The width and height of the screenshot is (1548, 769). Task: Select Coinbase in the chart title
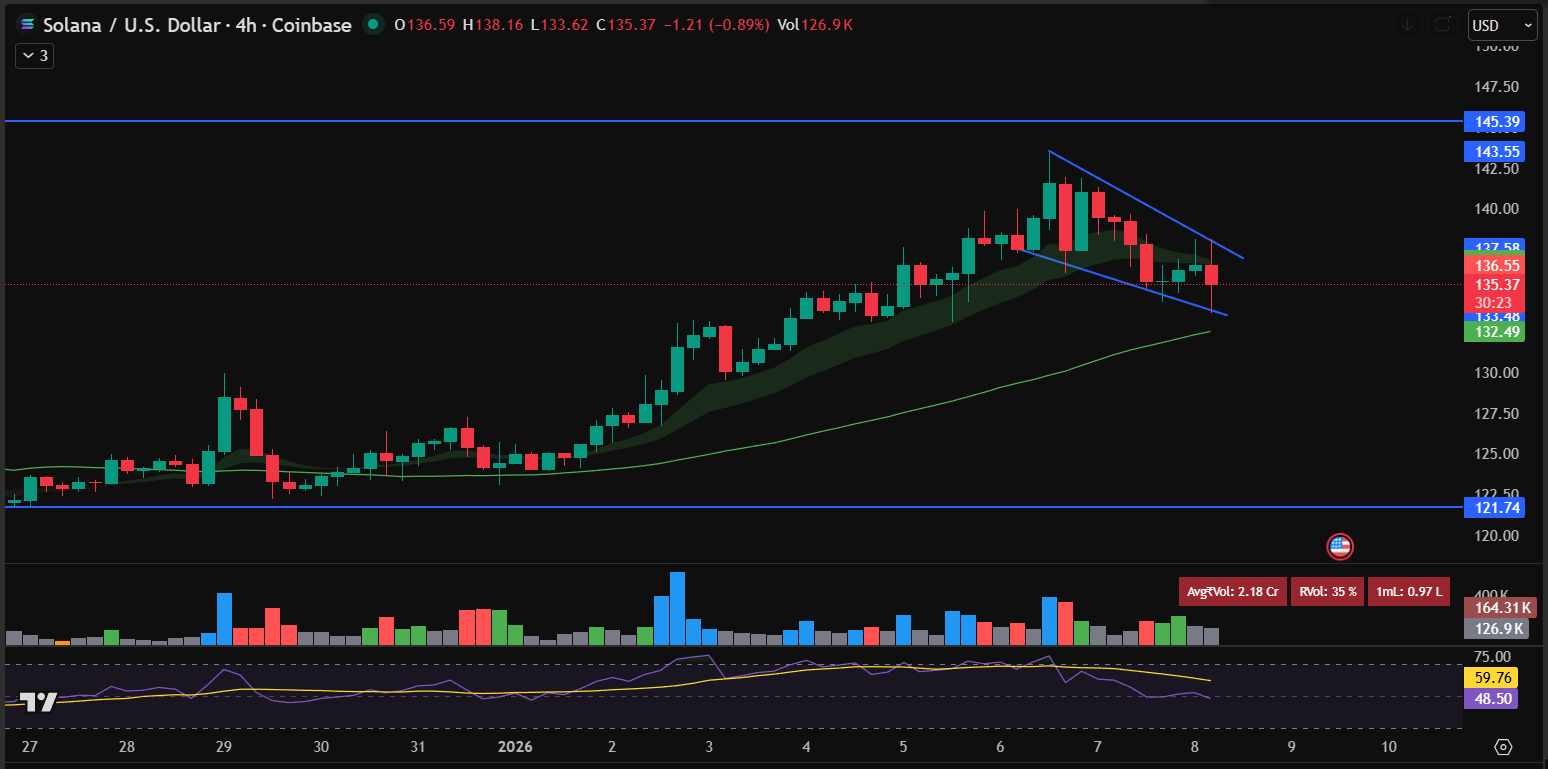[311, 25]
